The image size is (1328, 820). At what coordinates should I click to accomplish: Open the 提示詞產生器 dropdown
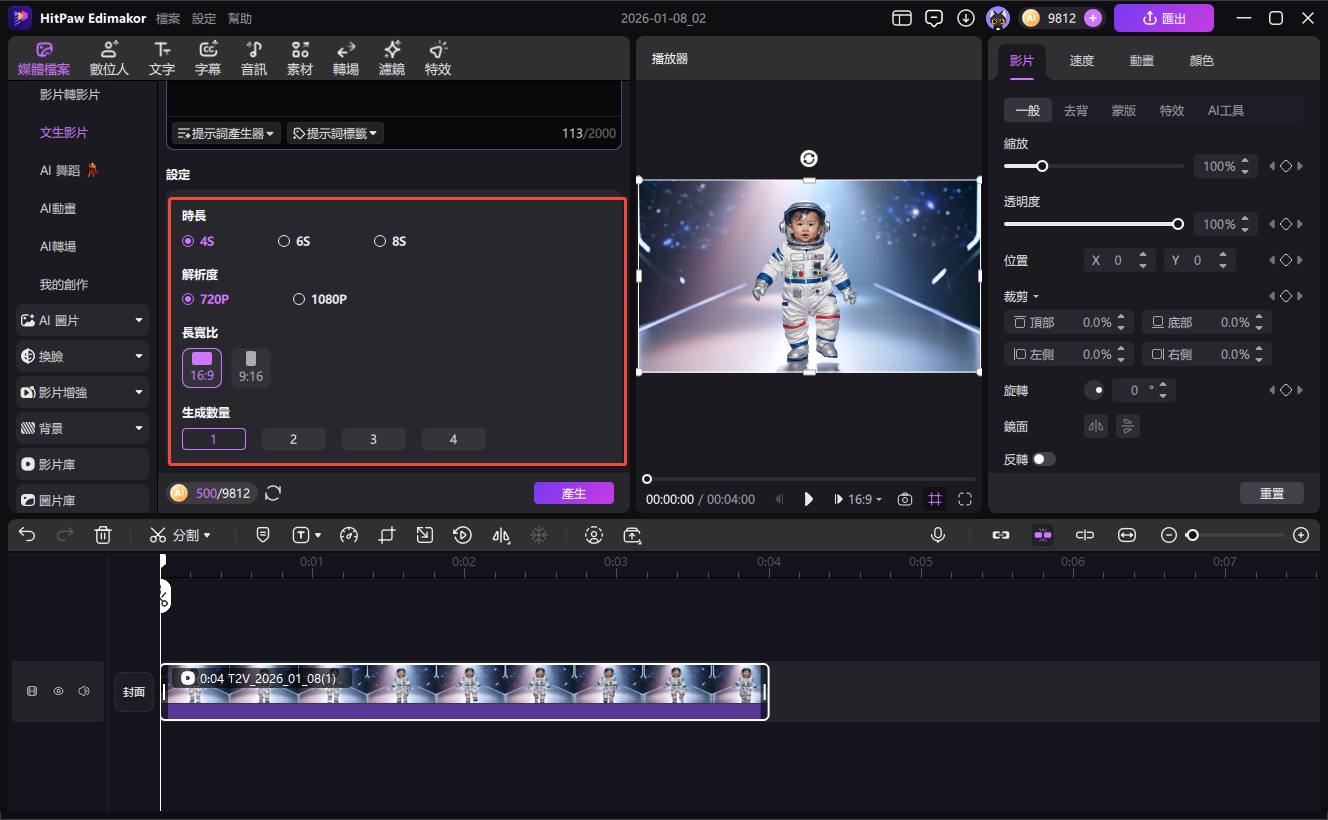[x=226, y=133]
